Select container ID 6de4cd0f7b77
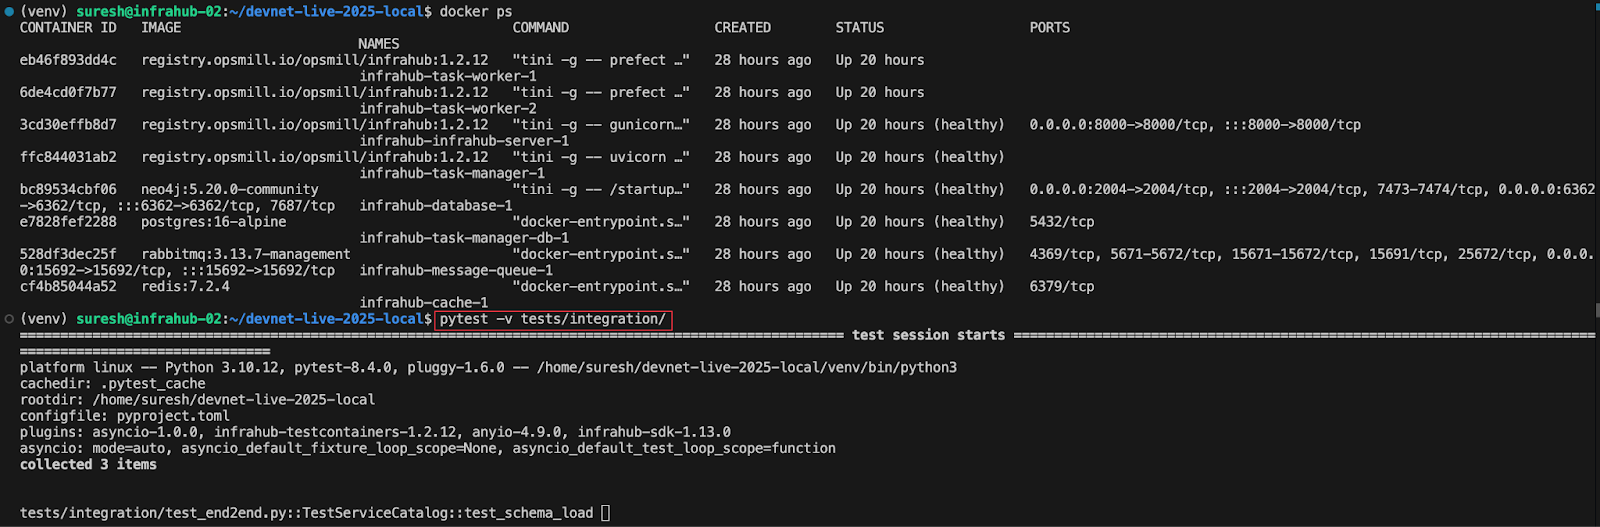Image resolution: width=1600 pixels, height=527 pixels. [68, 92]
